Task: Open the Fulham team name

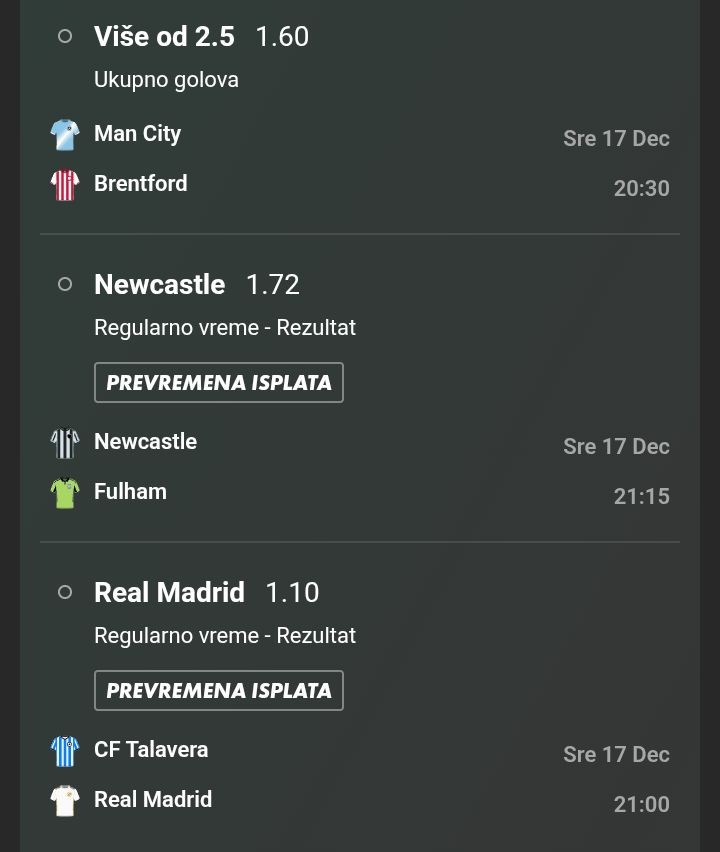Action: pos(130,492)
